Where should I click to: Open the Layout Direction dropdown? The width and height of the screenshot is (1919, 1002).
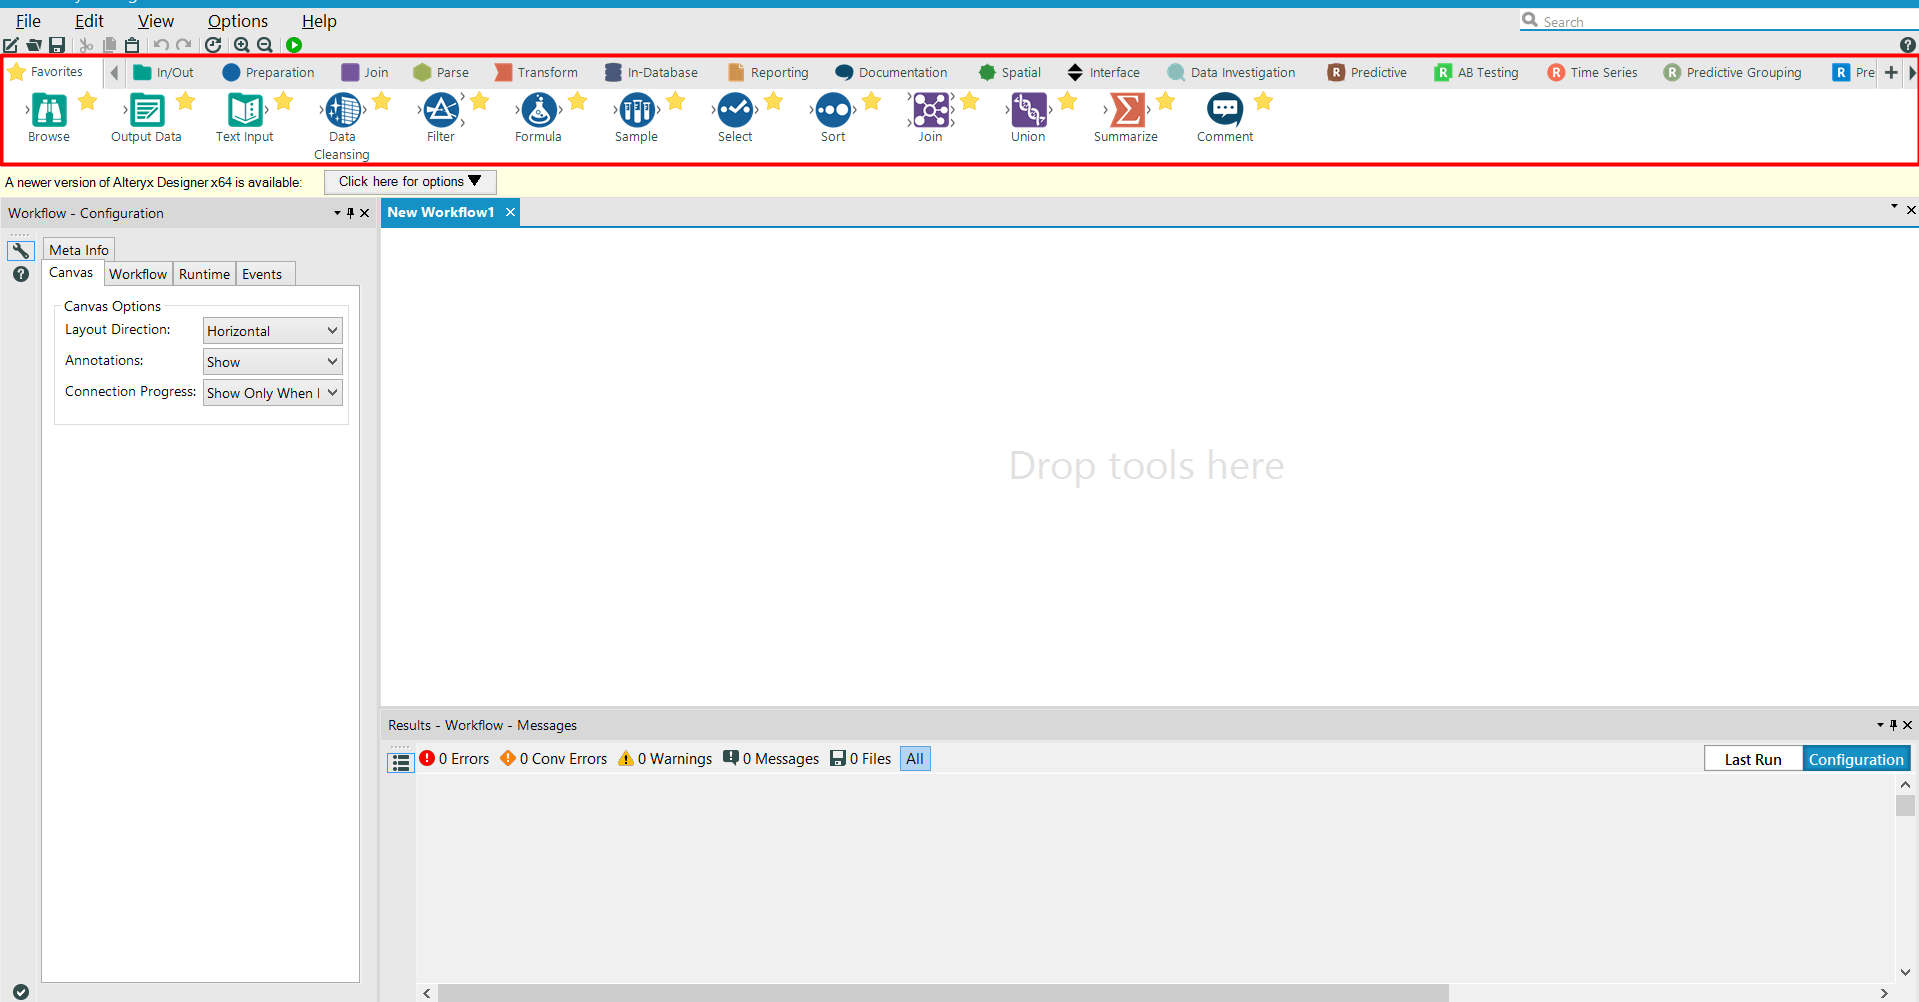pos(271,330)
